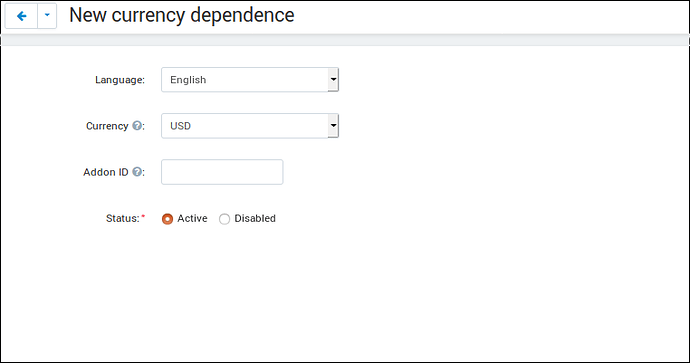This screenshot has height=363, width=690.
Task: Click the red required asterisk by Status
Action: (x=143, y=216)
